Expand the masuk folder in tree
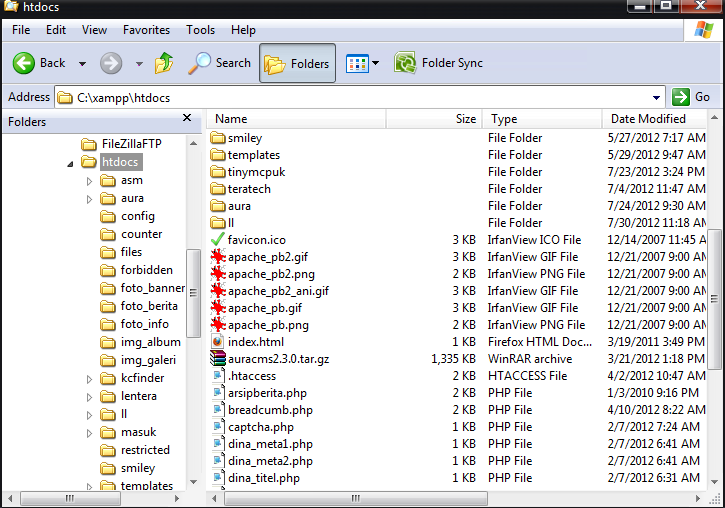725x508 pixels. click(x=89, y=433)
